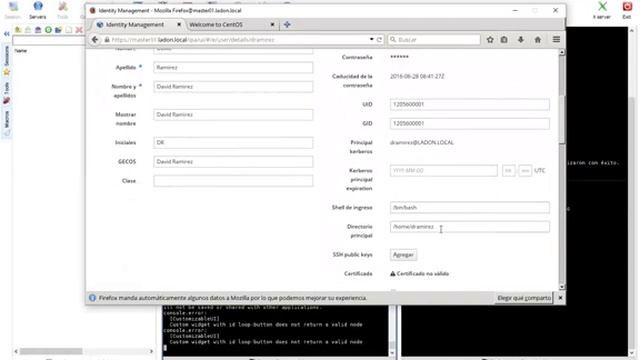Click the hours box of Kerberos expiration
This screenshot has width=640, height=360.
click(x=509, y=171)
